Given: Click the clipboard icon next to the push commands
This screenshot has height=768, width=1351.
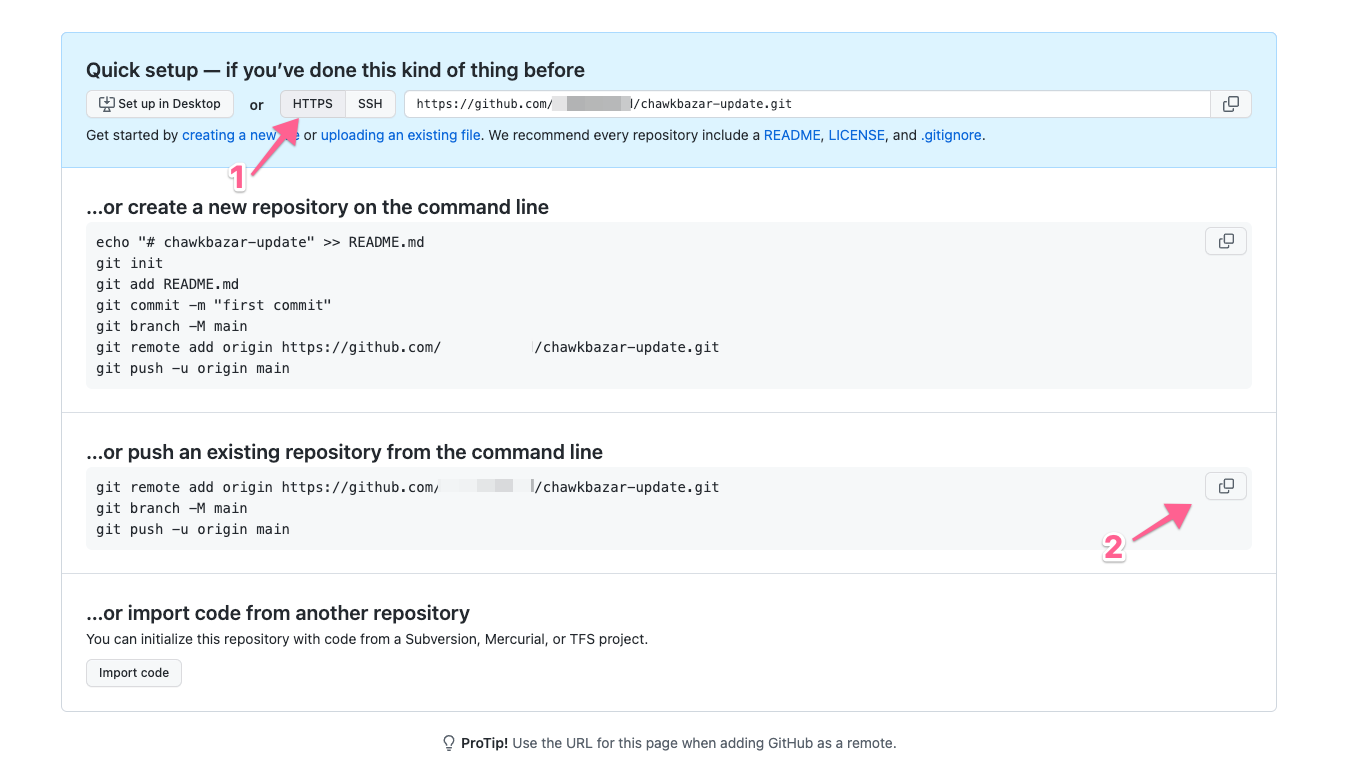Looking at the screenshot, I should [1225, 486].
